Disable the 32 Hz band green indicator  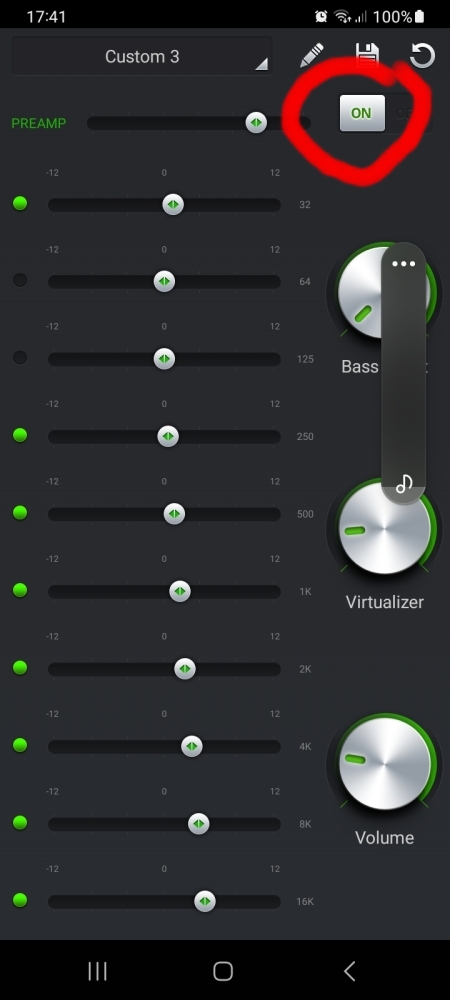tap(20, 203)
